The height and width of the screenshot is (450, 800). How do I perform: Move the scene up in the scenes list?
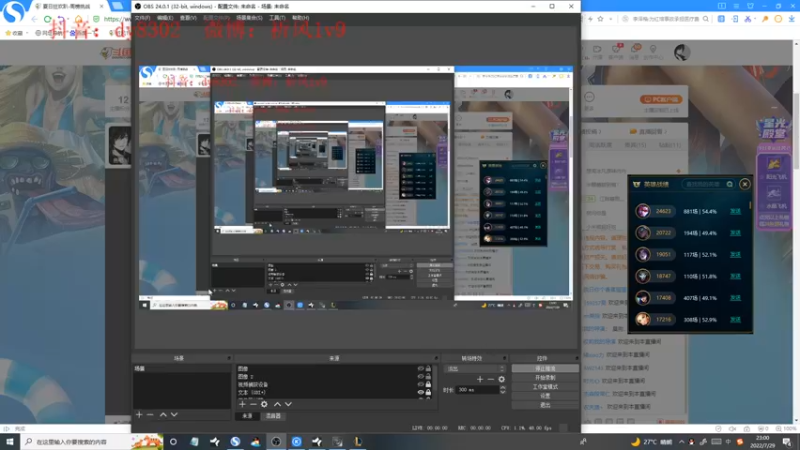click(163, 415)
